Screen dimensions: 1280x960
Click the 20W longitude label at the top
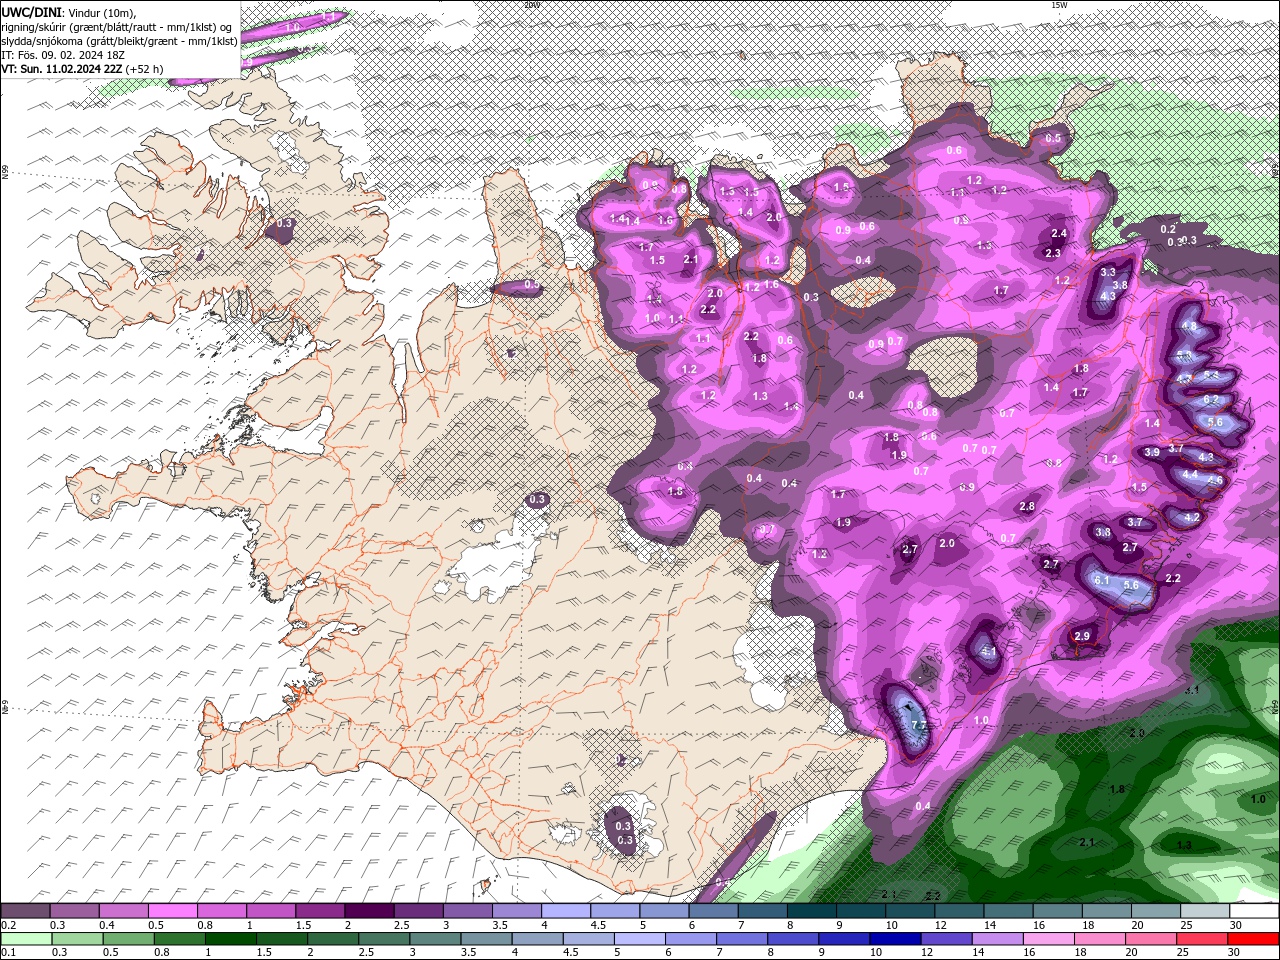531,5
